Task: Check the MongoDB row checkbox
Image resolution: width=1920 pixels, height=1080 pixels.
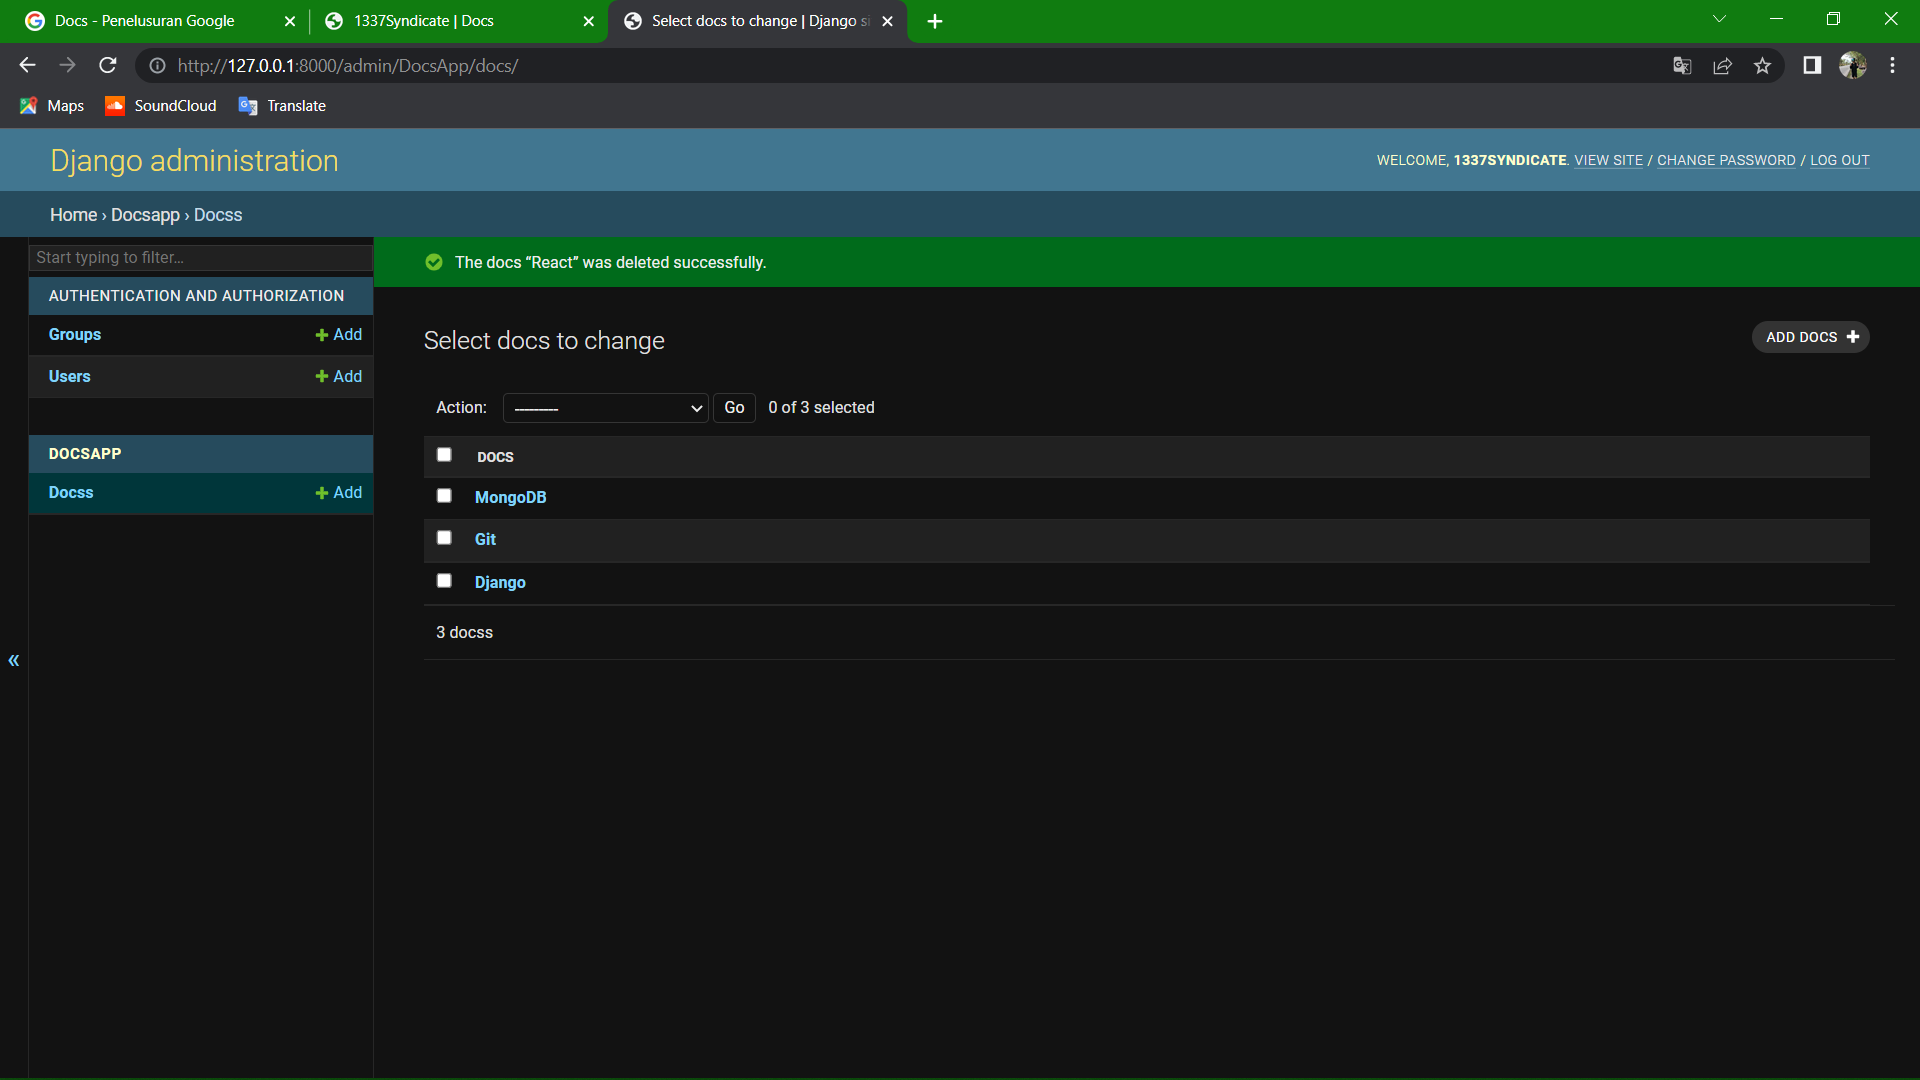Action: (444, 496)
